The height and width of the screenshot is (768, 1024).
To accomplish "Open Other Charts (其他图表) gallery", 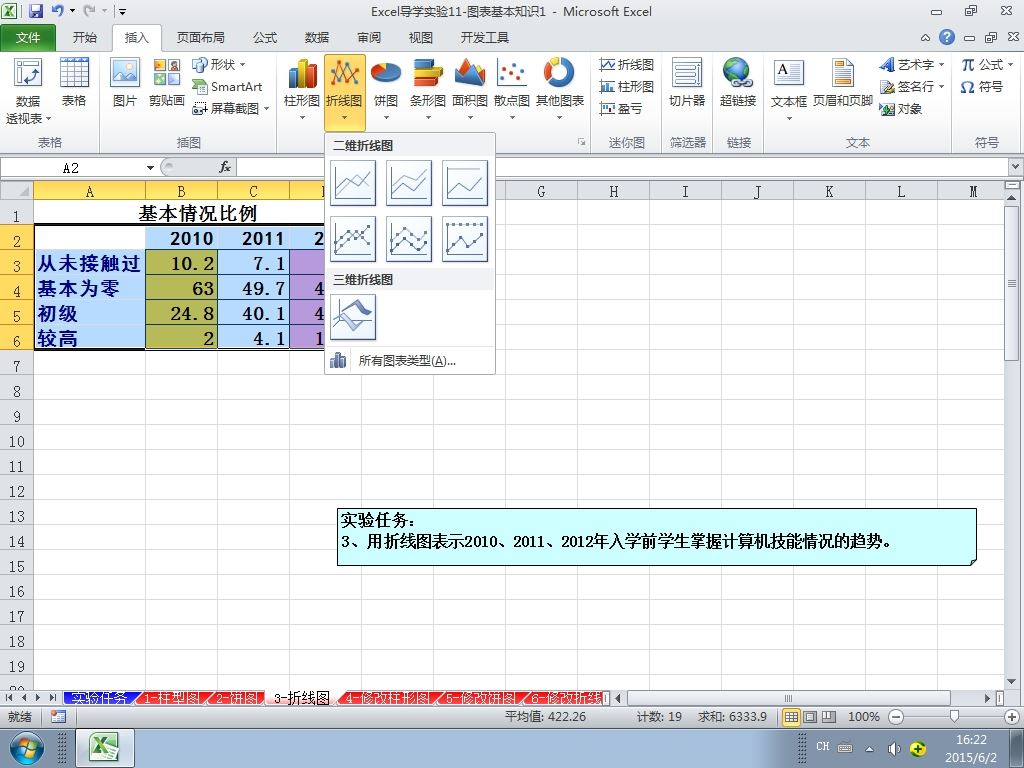I will point(560,89).
